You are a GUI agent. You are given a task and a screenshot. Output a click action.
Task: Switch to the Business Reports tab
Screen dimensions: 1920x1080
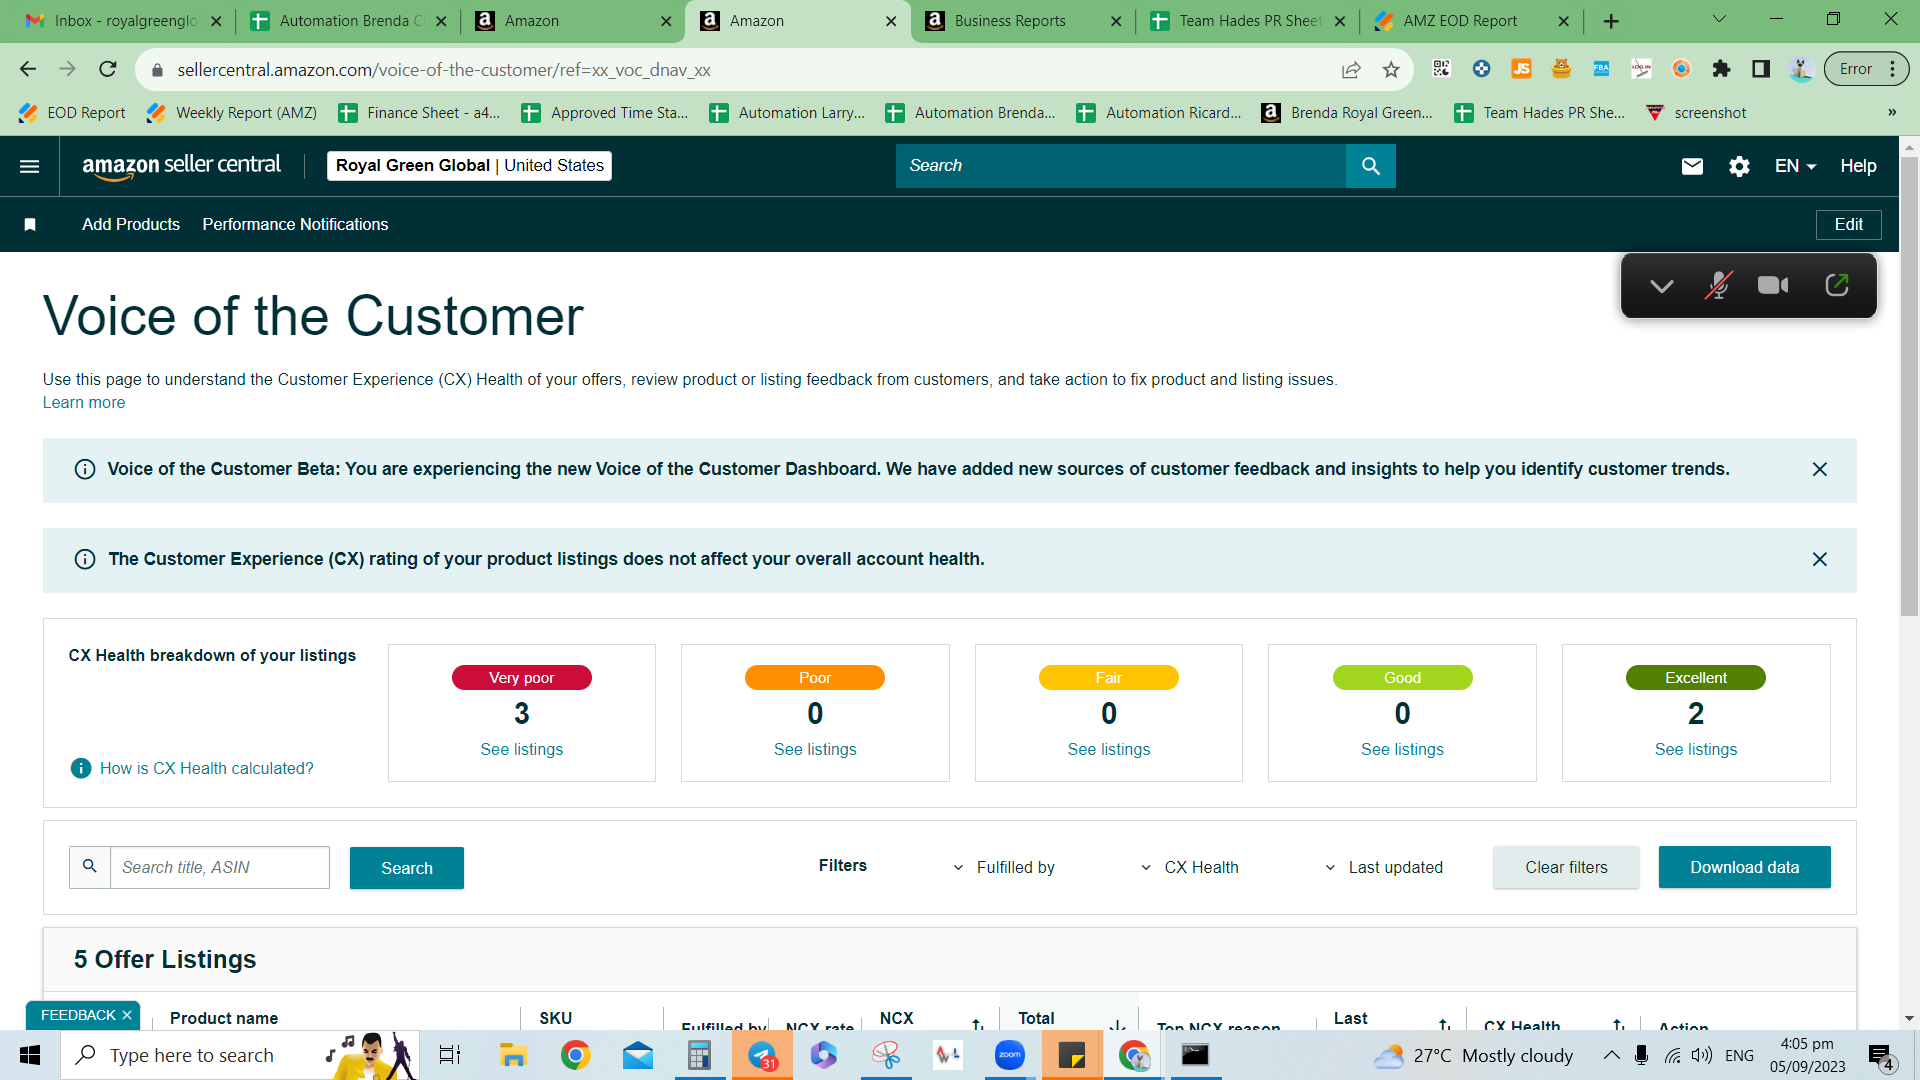tap(1023, 21)
